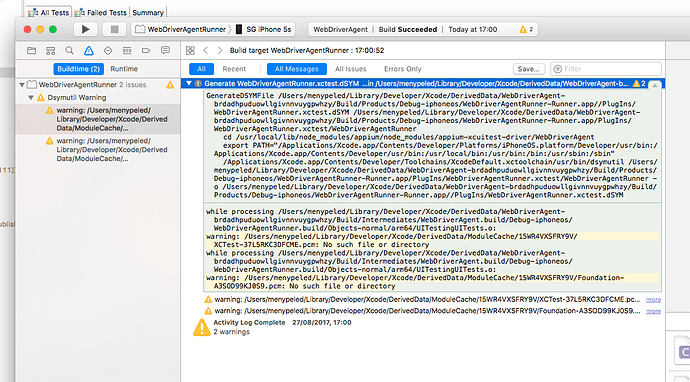The image size is (690, 382).
Task: Collapse the Dsymutil Warning group
Action: pyautogui.click(x=31, y=98)
